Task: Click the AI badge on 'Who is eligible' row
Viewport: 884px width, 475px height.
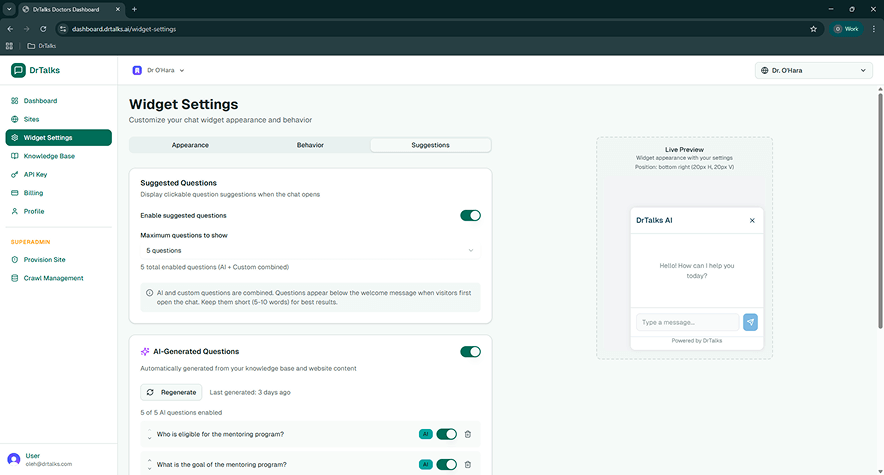Action: click(x=426, y=434)
